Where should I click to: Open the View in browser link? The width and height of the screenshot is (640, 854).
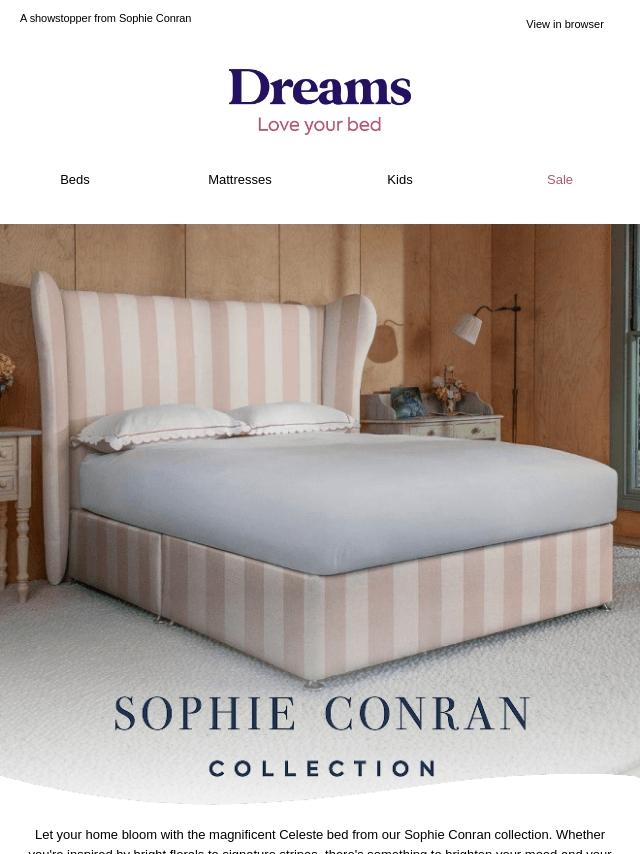(564, 25)
